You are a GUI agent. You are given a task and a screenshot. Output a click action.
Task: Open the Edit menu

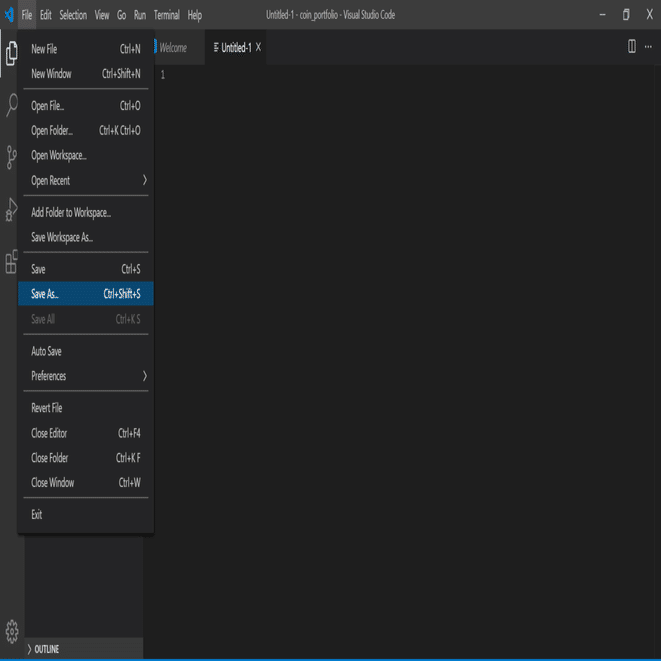click(46, 15)
